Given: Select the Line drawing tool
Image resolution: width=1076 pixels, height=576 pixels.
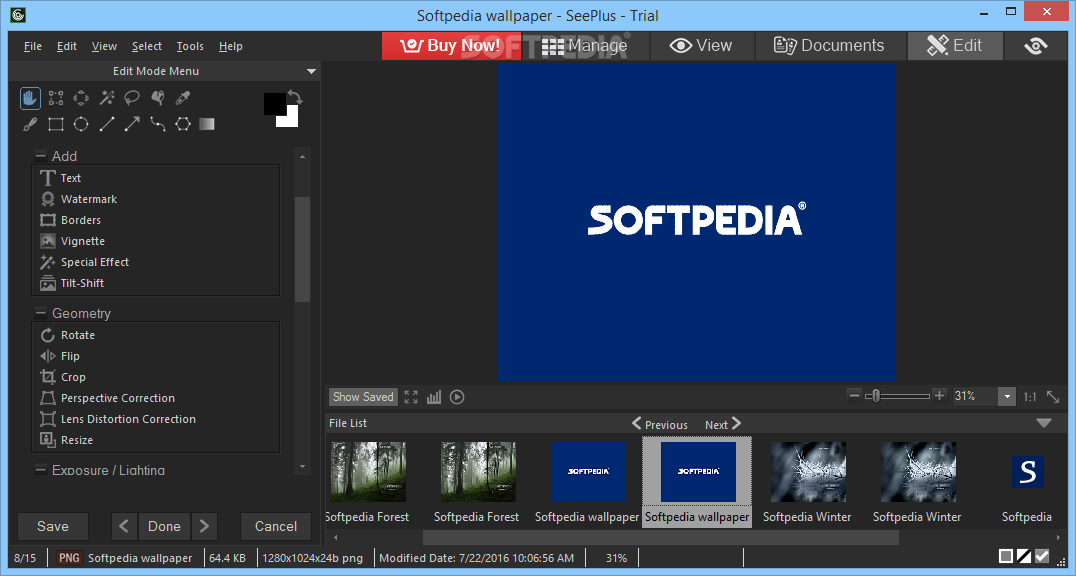Looking at the screenshot, I should [106, 124].
